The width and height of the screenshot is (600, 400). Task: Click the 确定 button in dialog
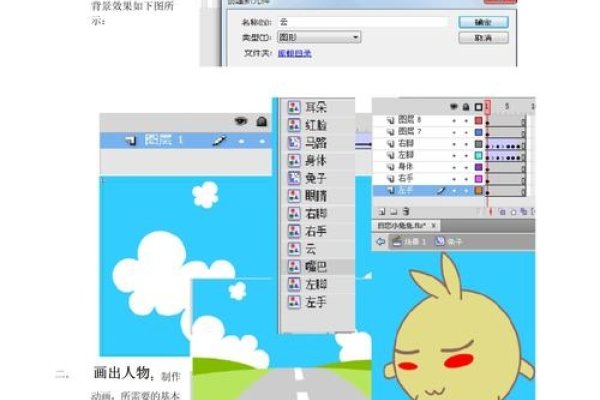pyautogui.click(x=483, y=22)
